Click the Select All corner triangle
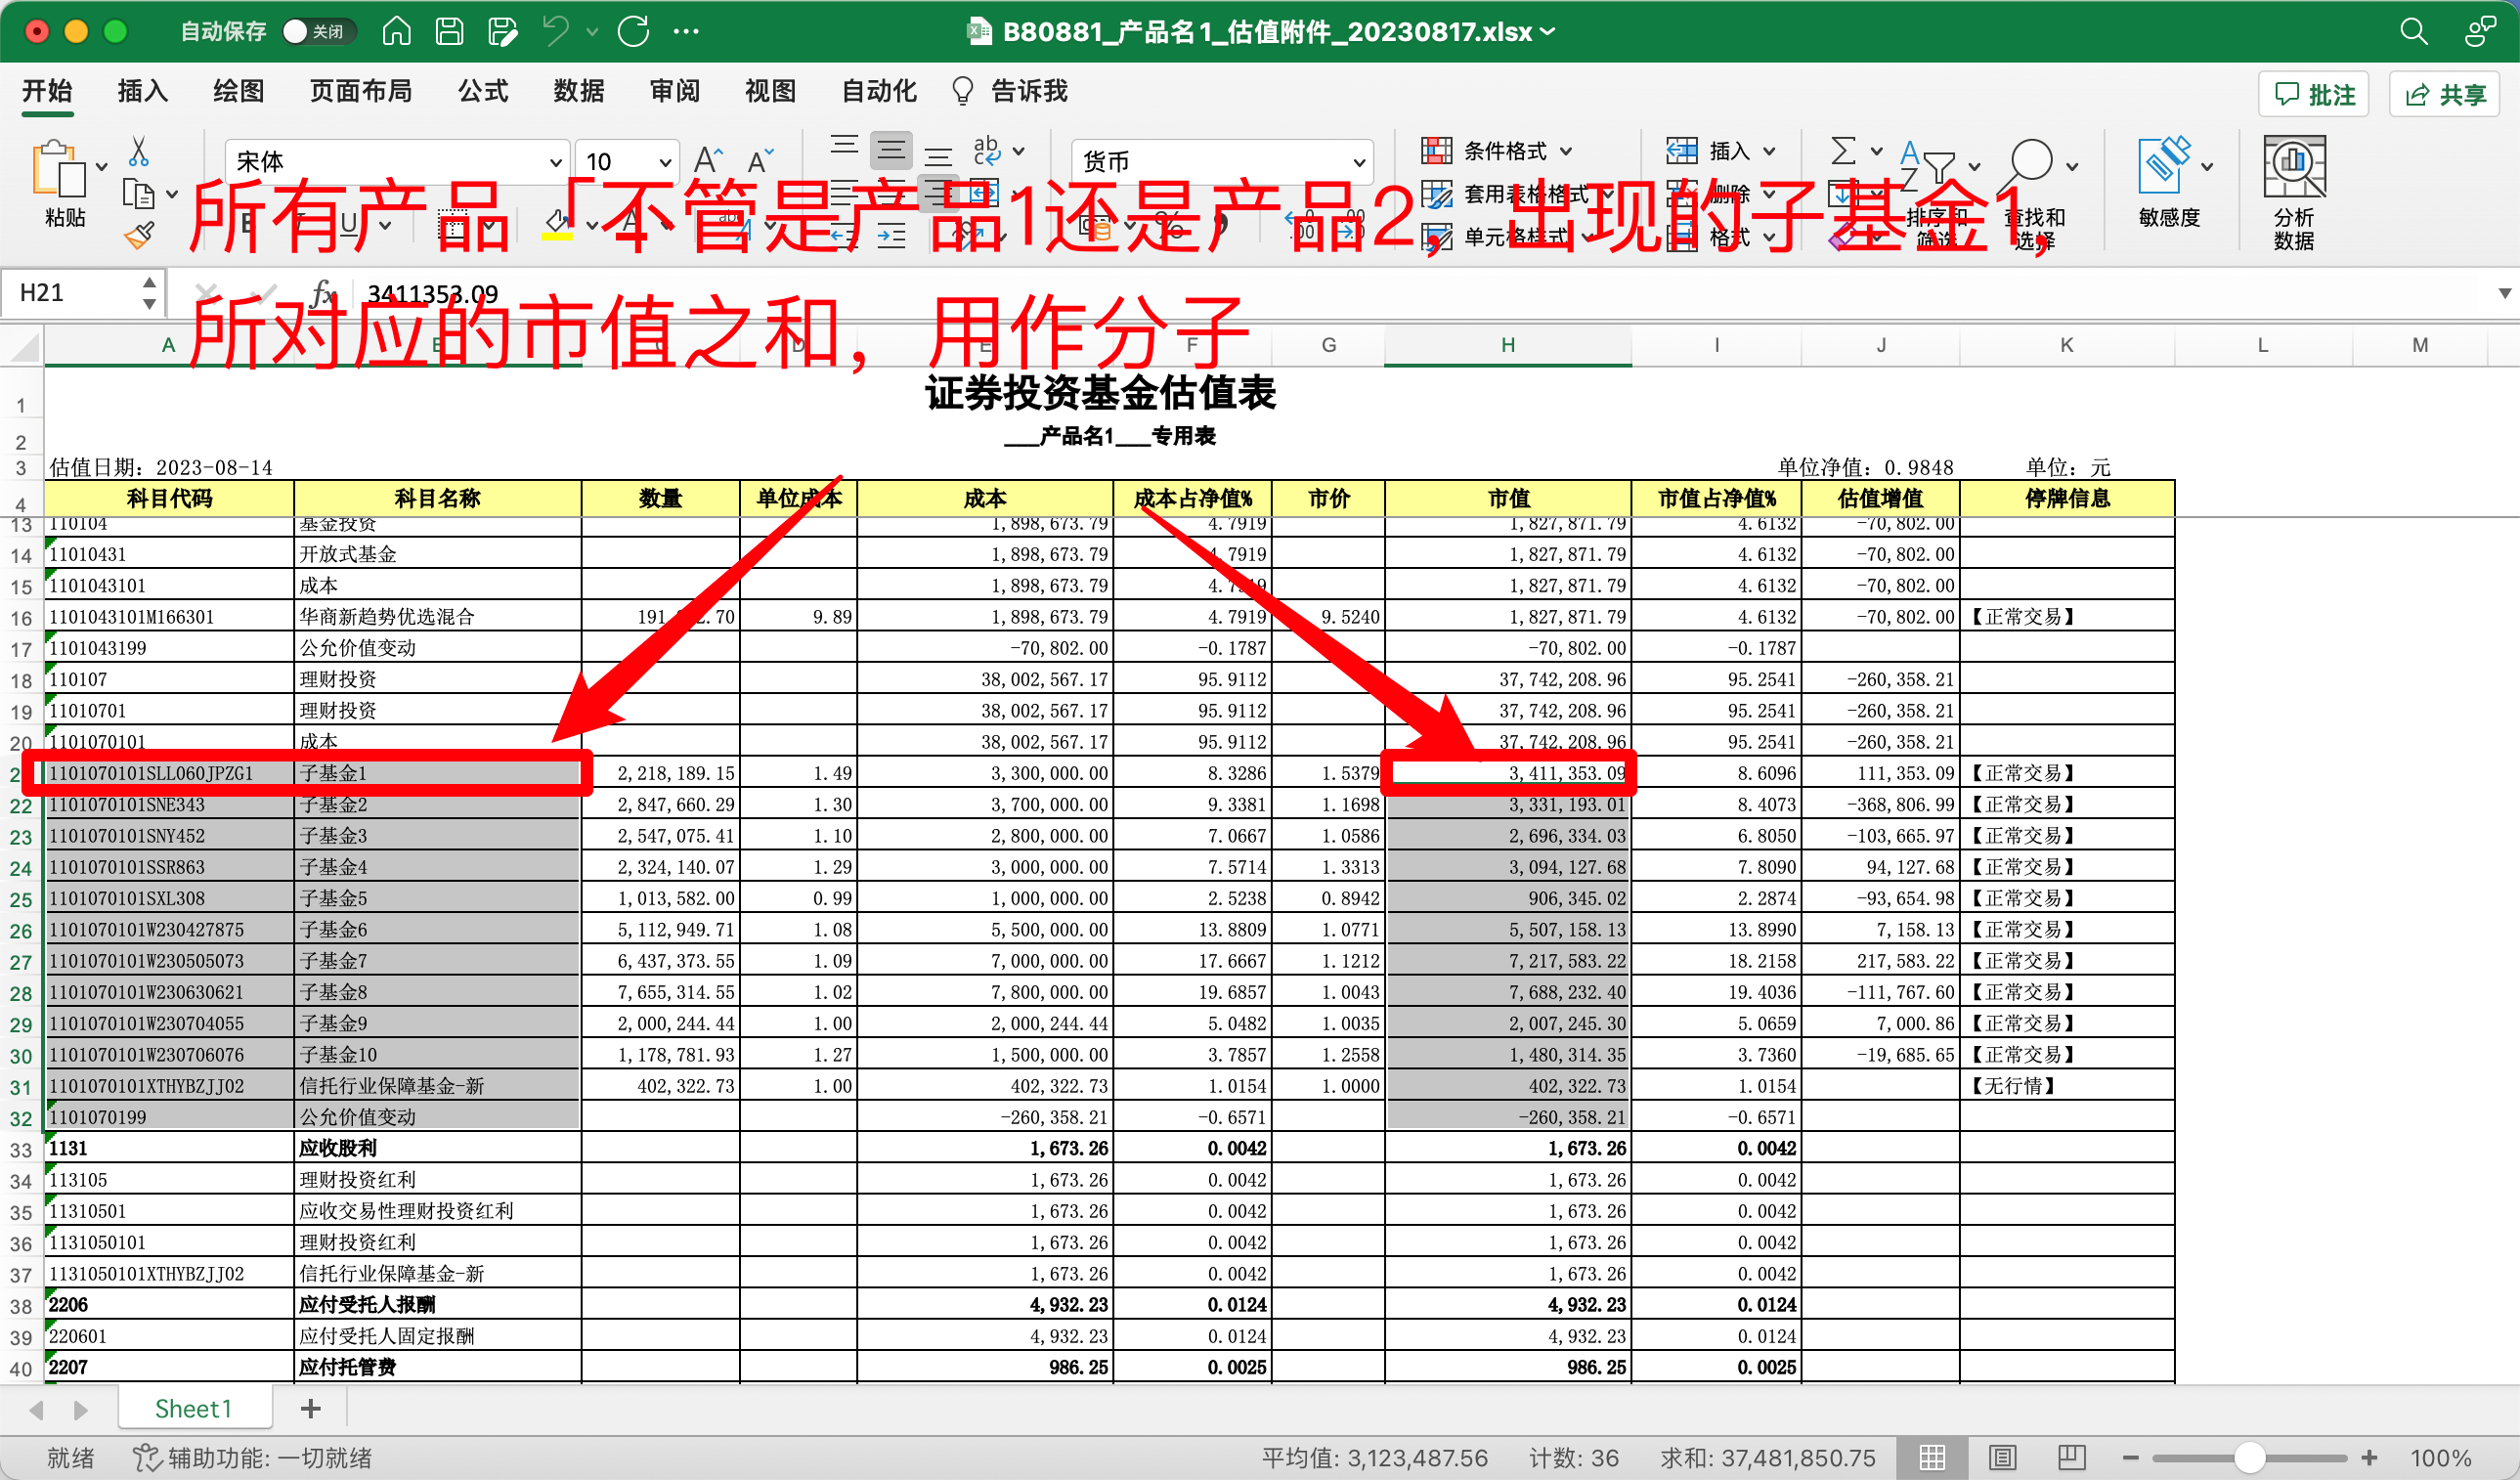Screen dimensions: 2520x1480 (22, 347)
